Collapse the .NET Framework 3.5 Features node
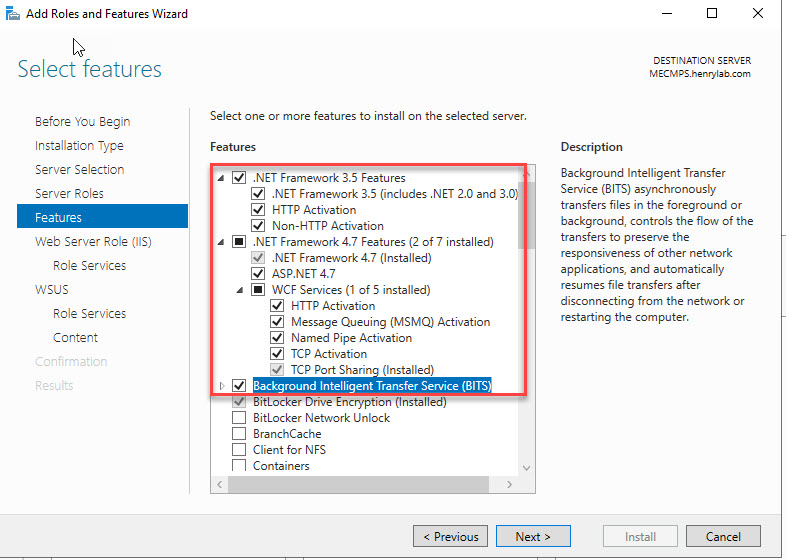Image resolution: width=786 pixels, height=560 pixels. pyautogui.click(x=221, y=178)
